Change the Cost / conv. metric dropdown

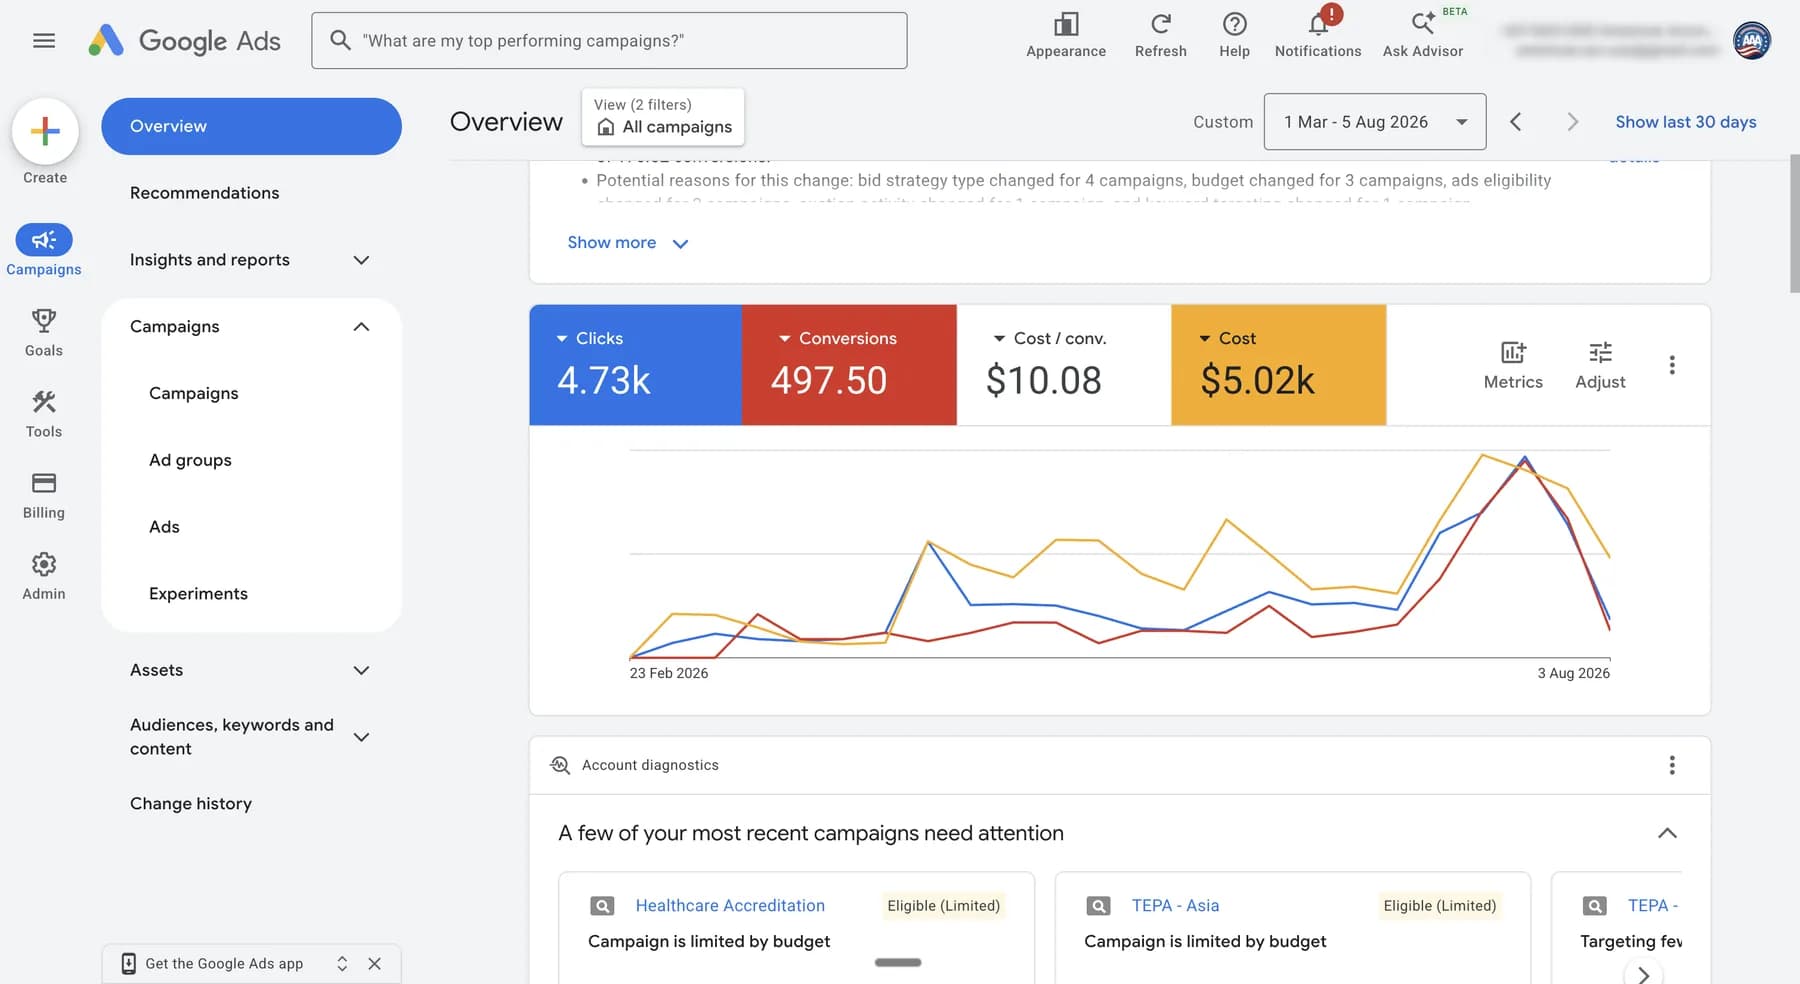[1049, 339]
